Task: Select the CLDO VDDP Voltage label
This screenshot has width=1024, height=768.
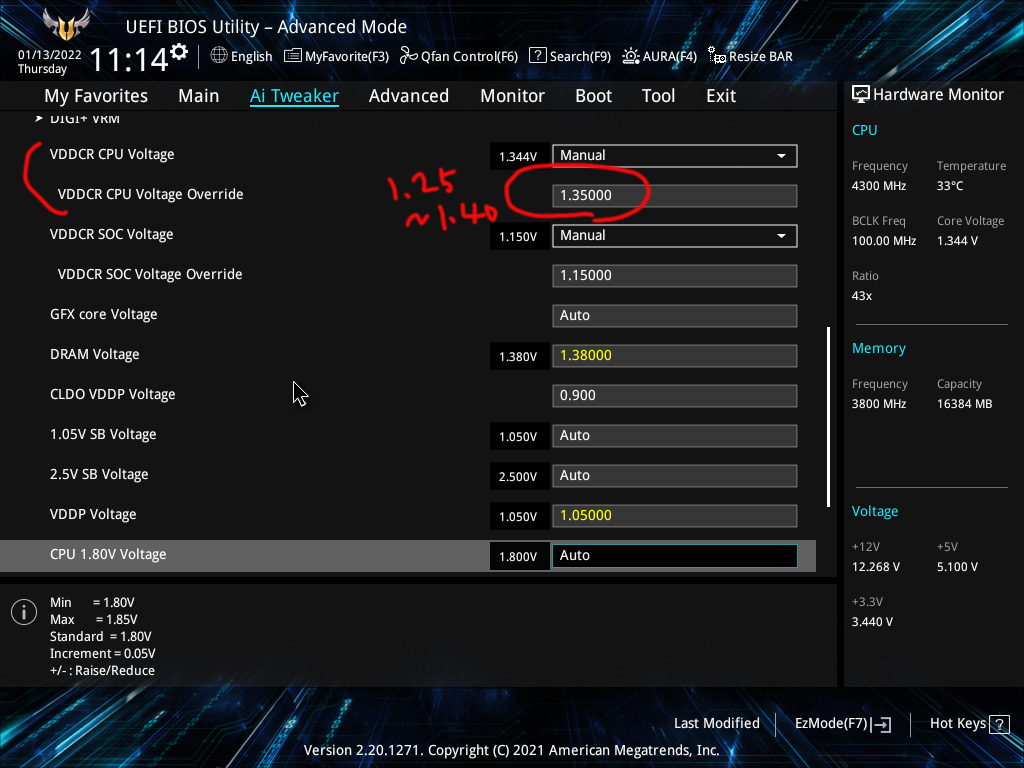Action: coord(112,394)
